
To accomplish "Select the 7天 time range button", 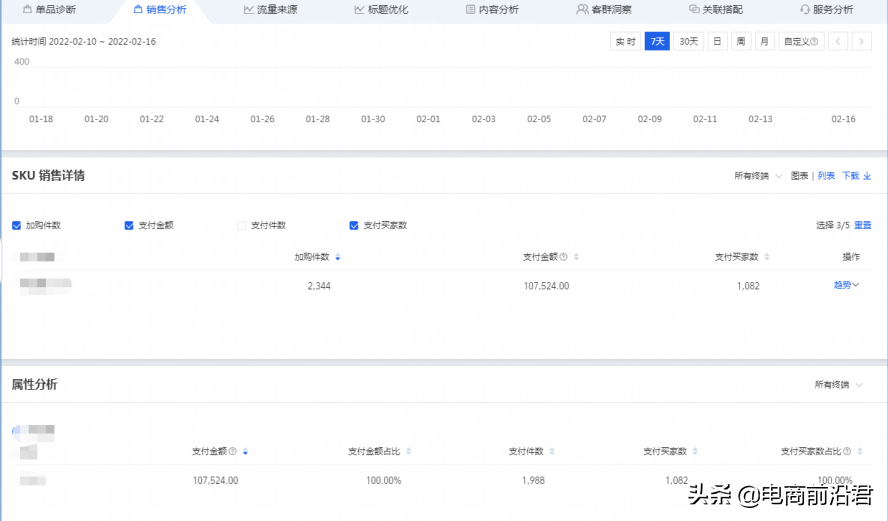I will click(657, 41).
